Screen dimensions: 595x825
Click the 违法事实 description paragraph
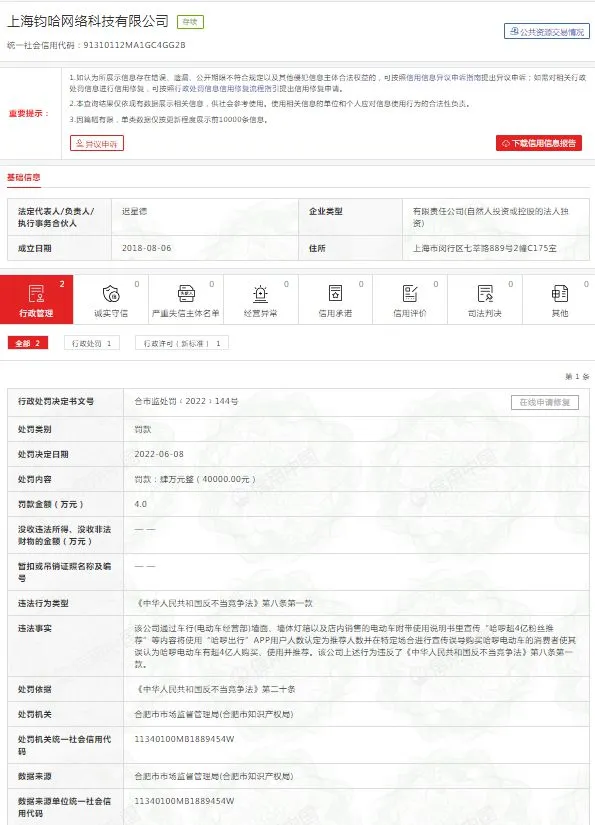pos(355,646)
